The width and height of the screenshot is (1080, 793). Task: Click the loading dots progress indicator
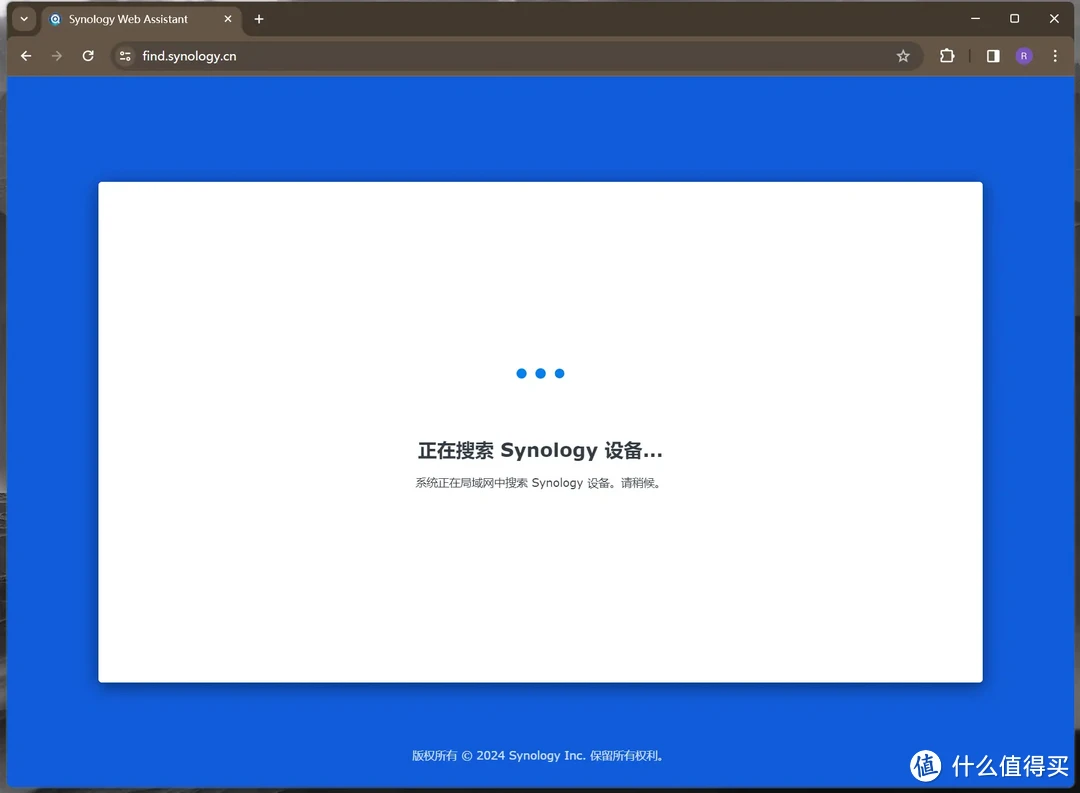pos(540,373)
